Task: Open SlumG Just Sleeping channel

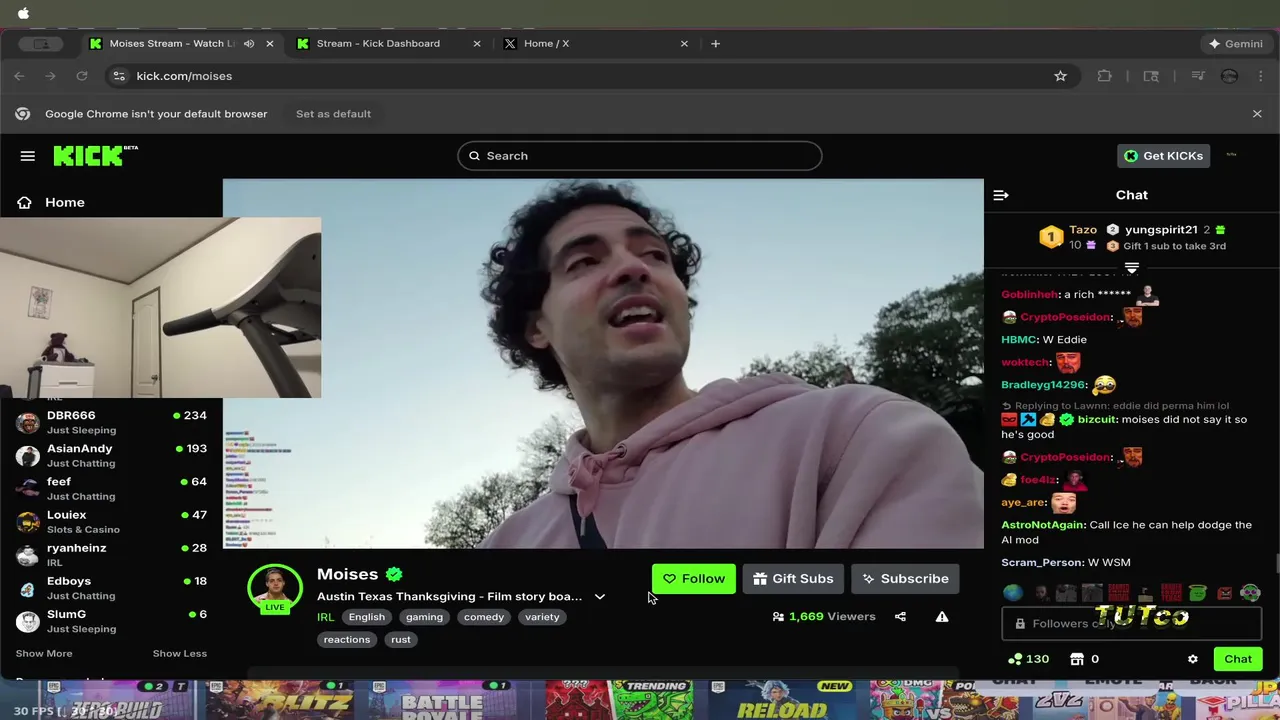Action: click(x=111, y=620)
